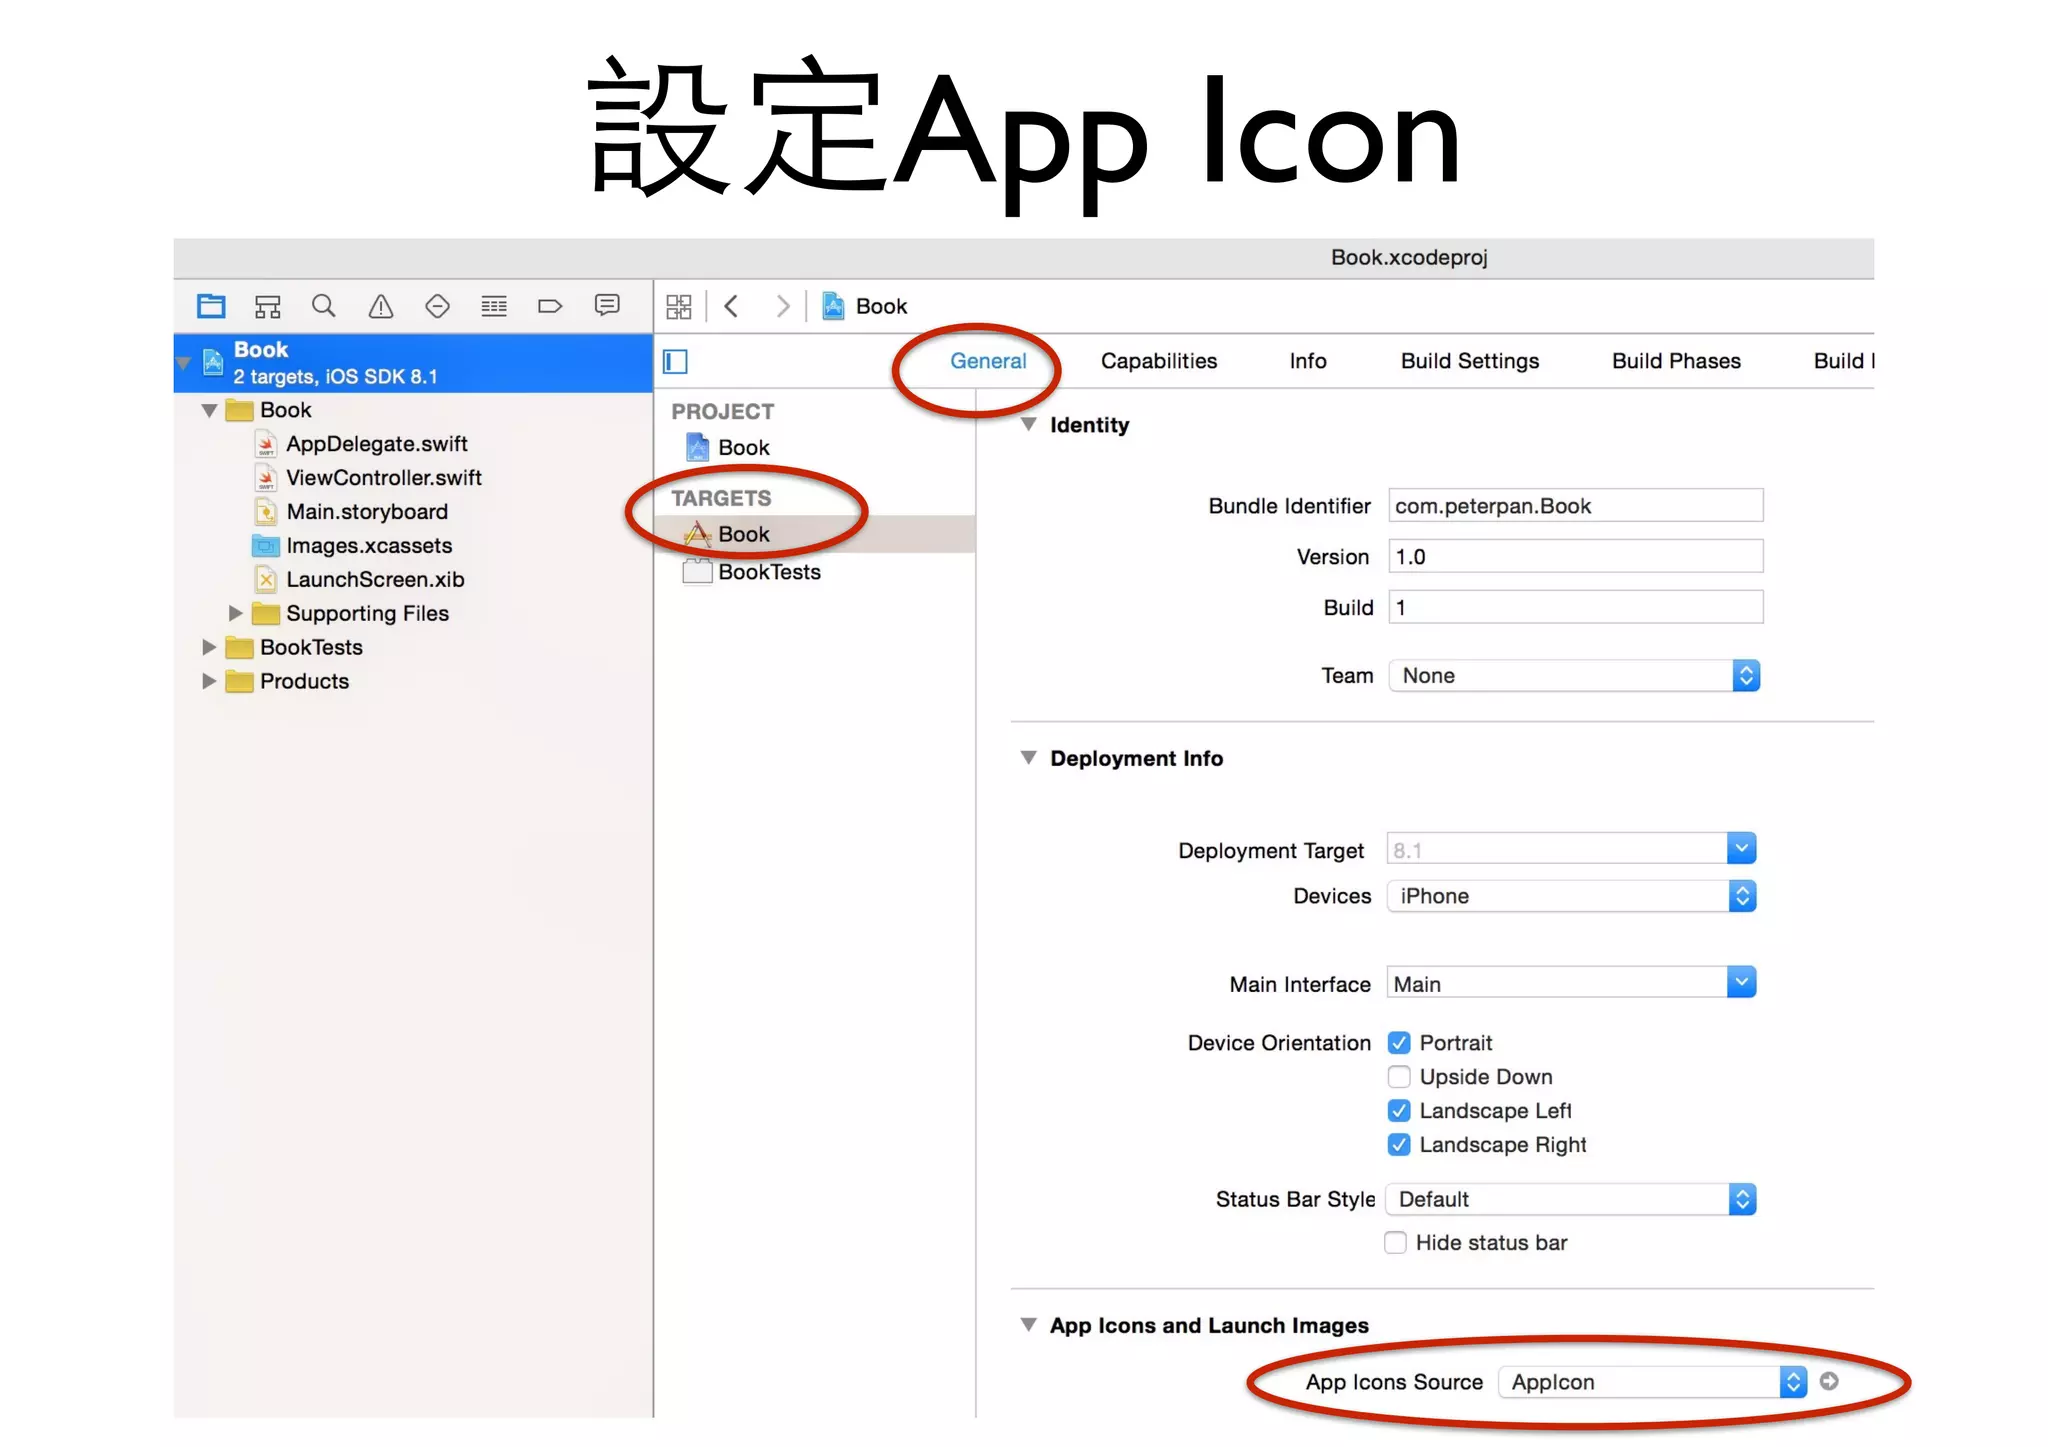Open the Team dropdown
Viewport: 2048px width, 1447px height.
click(1574, 676)
